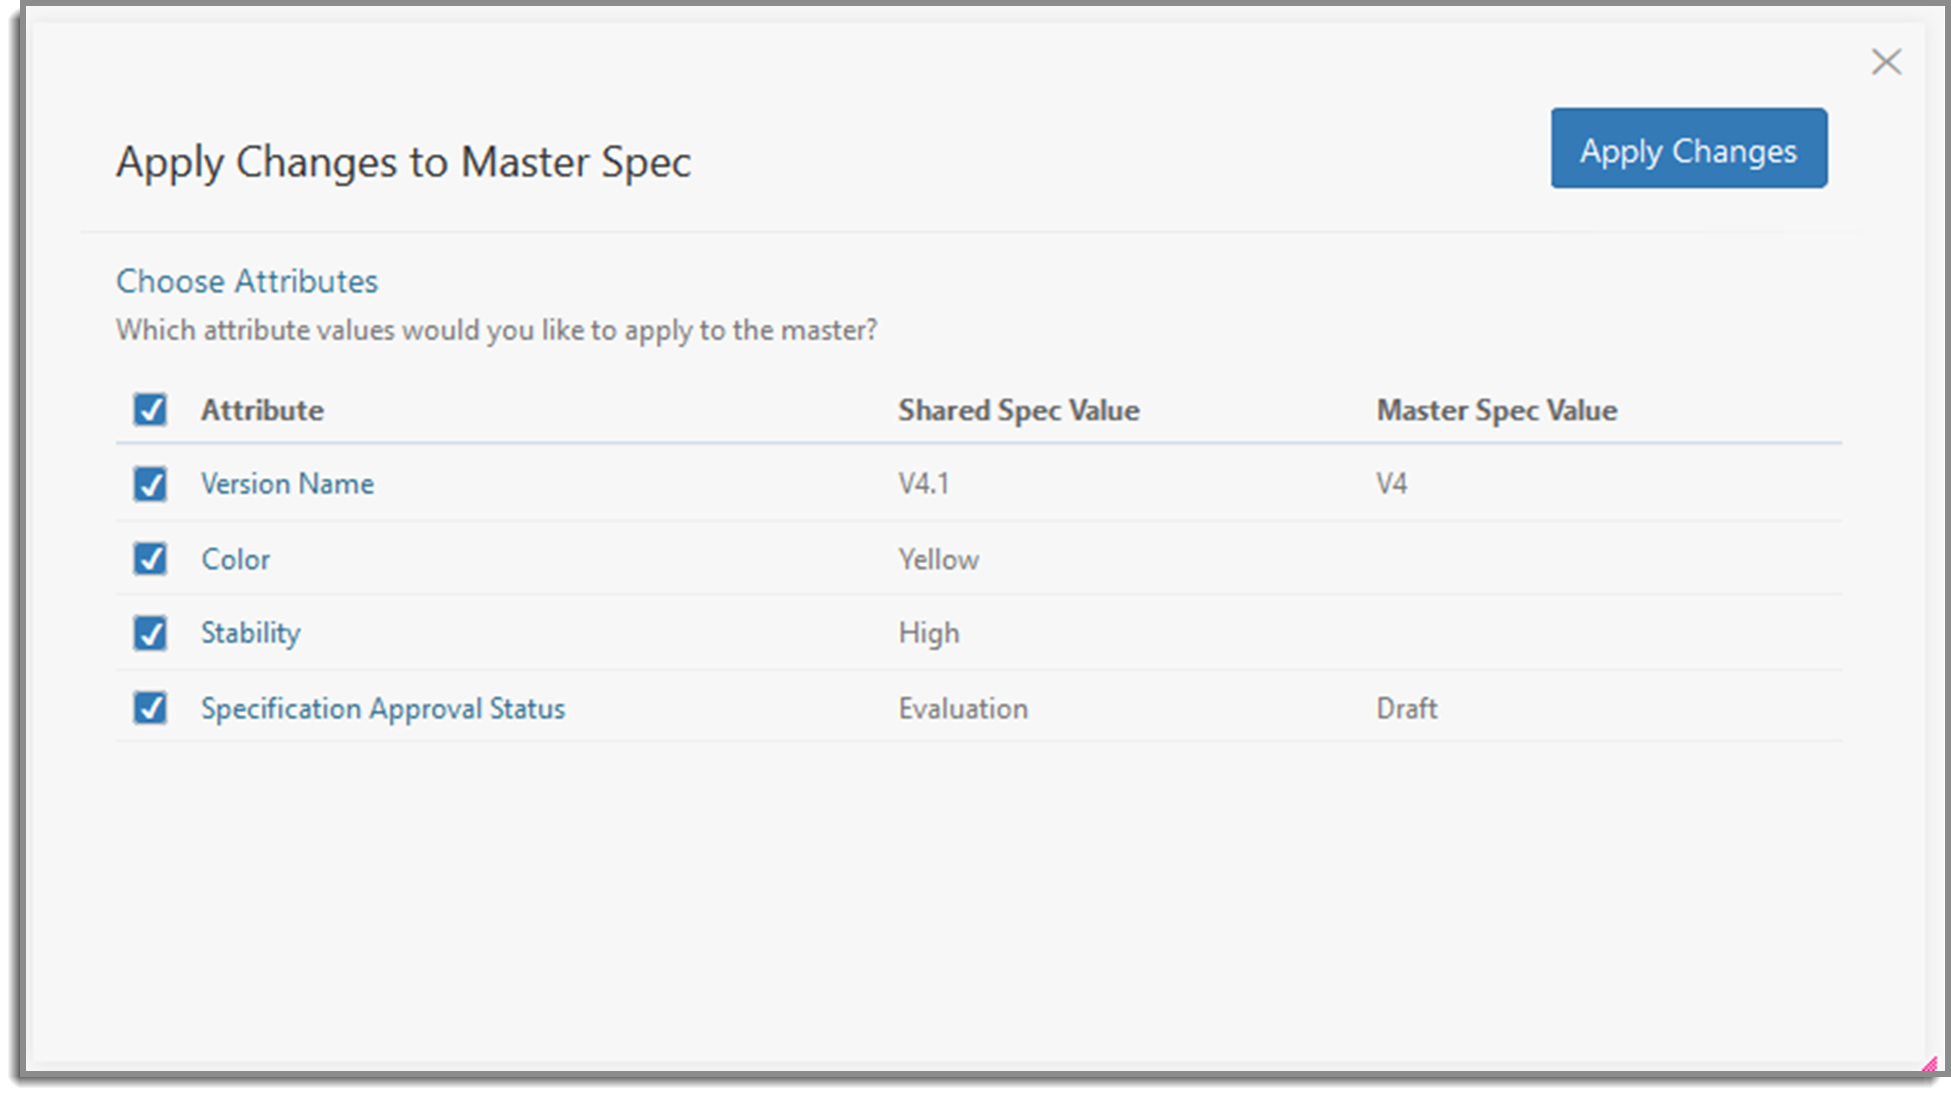Open the Stability attribute link
Image resolution: width=1951 pixels, height=1097 pixels.
coord(250,633)
